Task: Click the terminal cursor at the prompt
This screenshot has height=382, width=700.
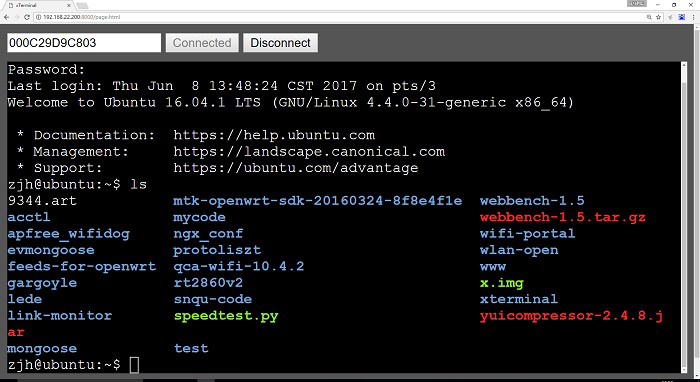Action: tap(134, 365)
